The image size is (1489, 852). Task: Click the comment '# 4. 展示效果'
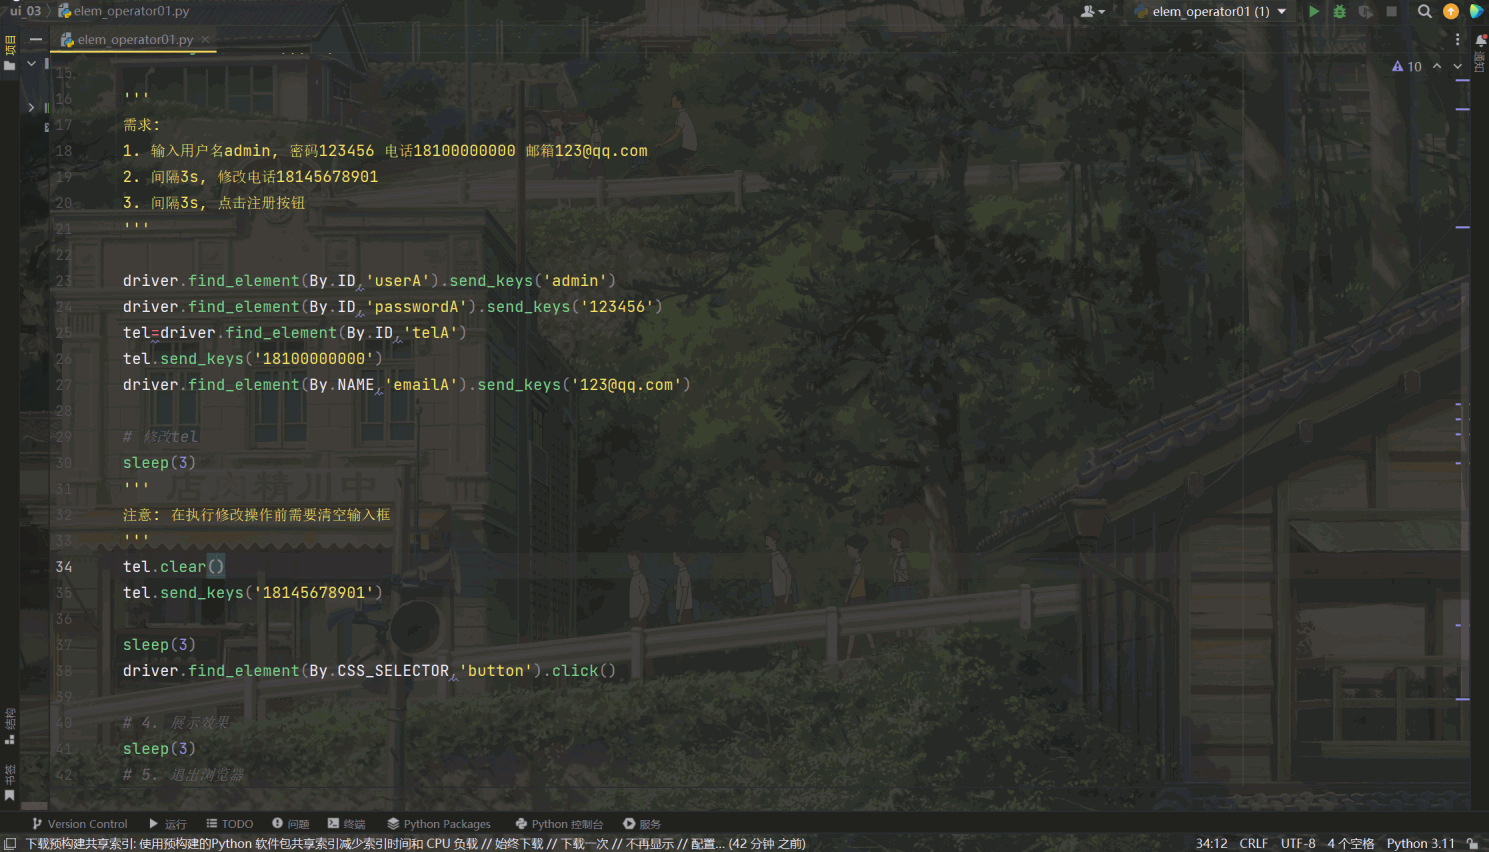[x=176, y=723]
